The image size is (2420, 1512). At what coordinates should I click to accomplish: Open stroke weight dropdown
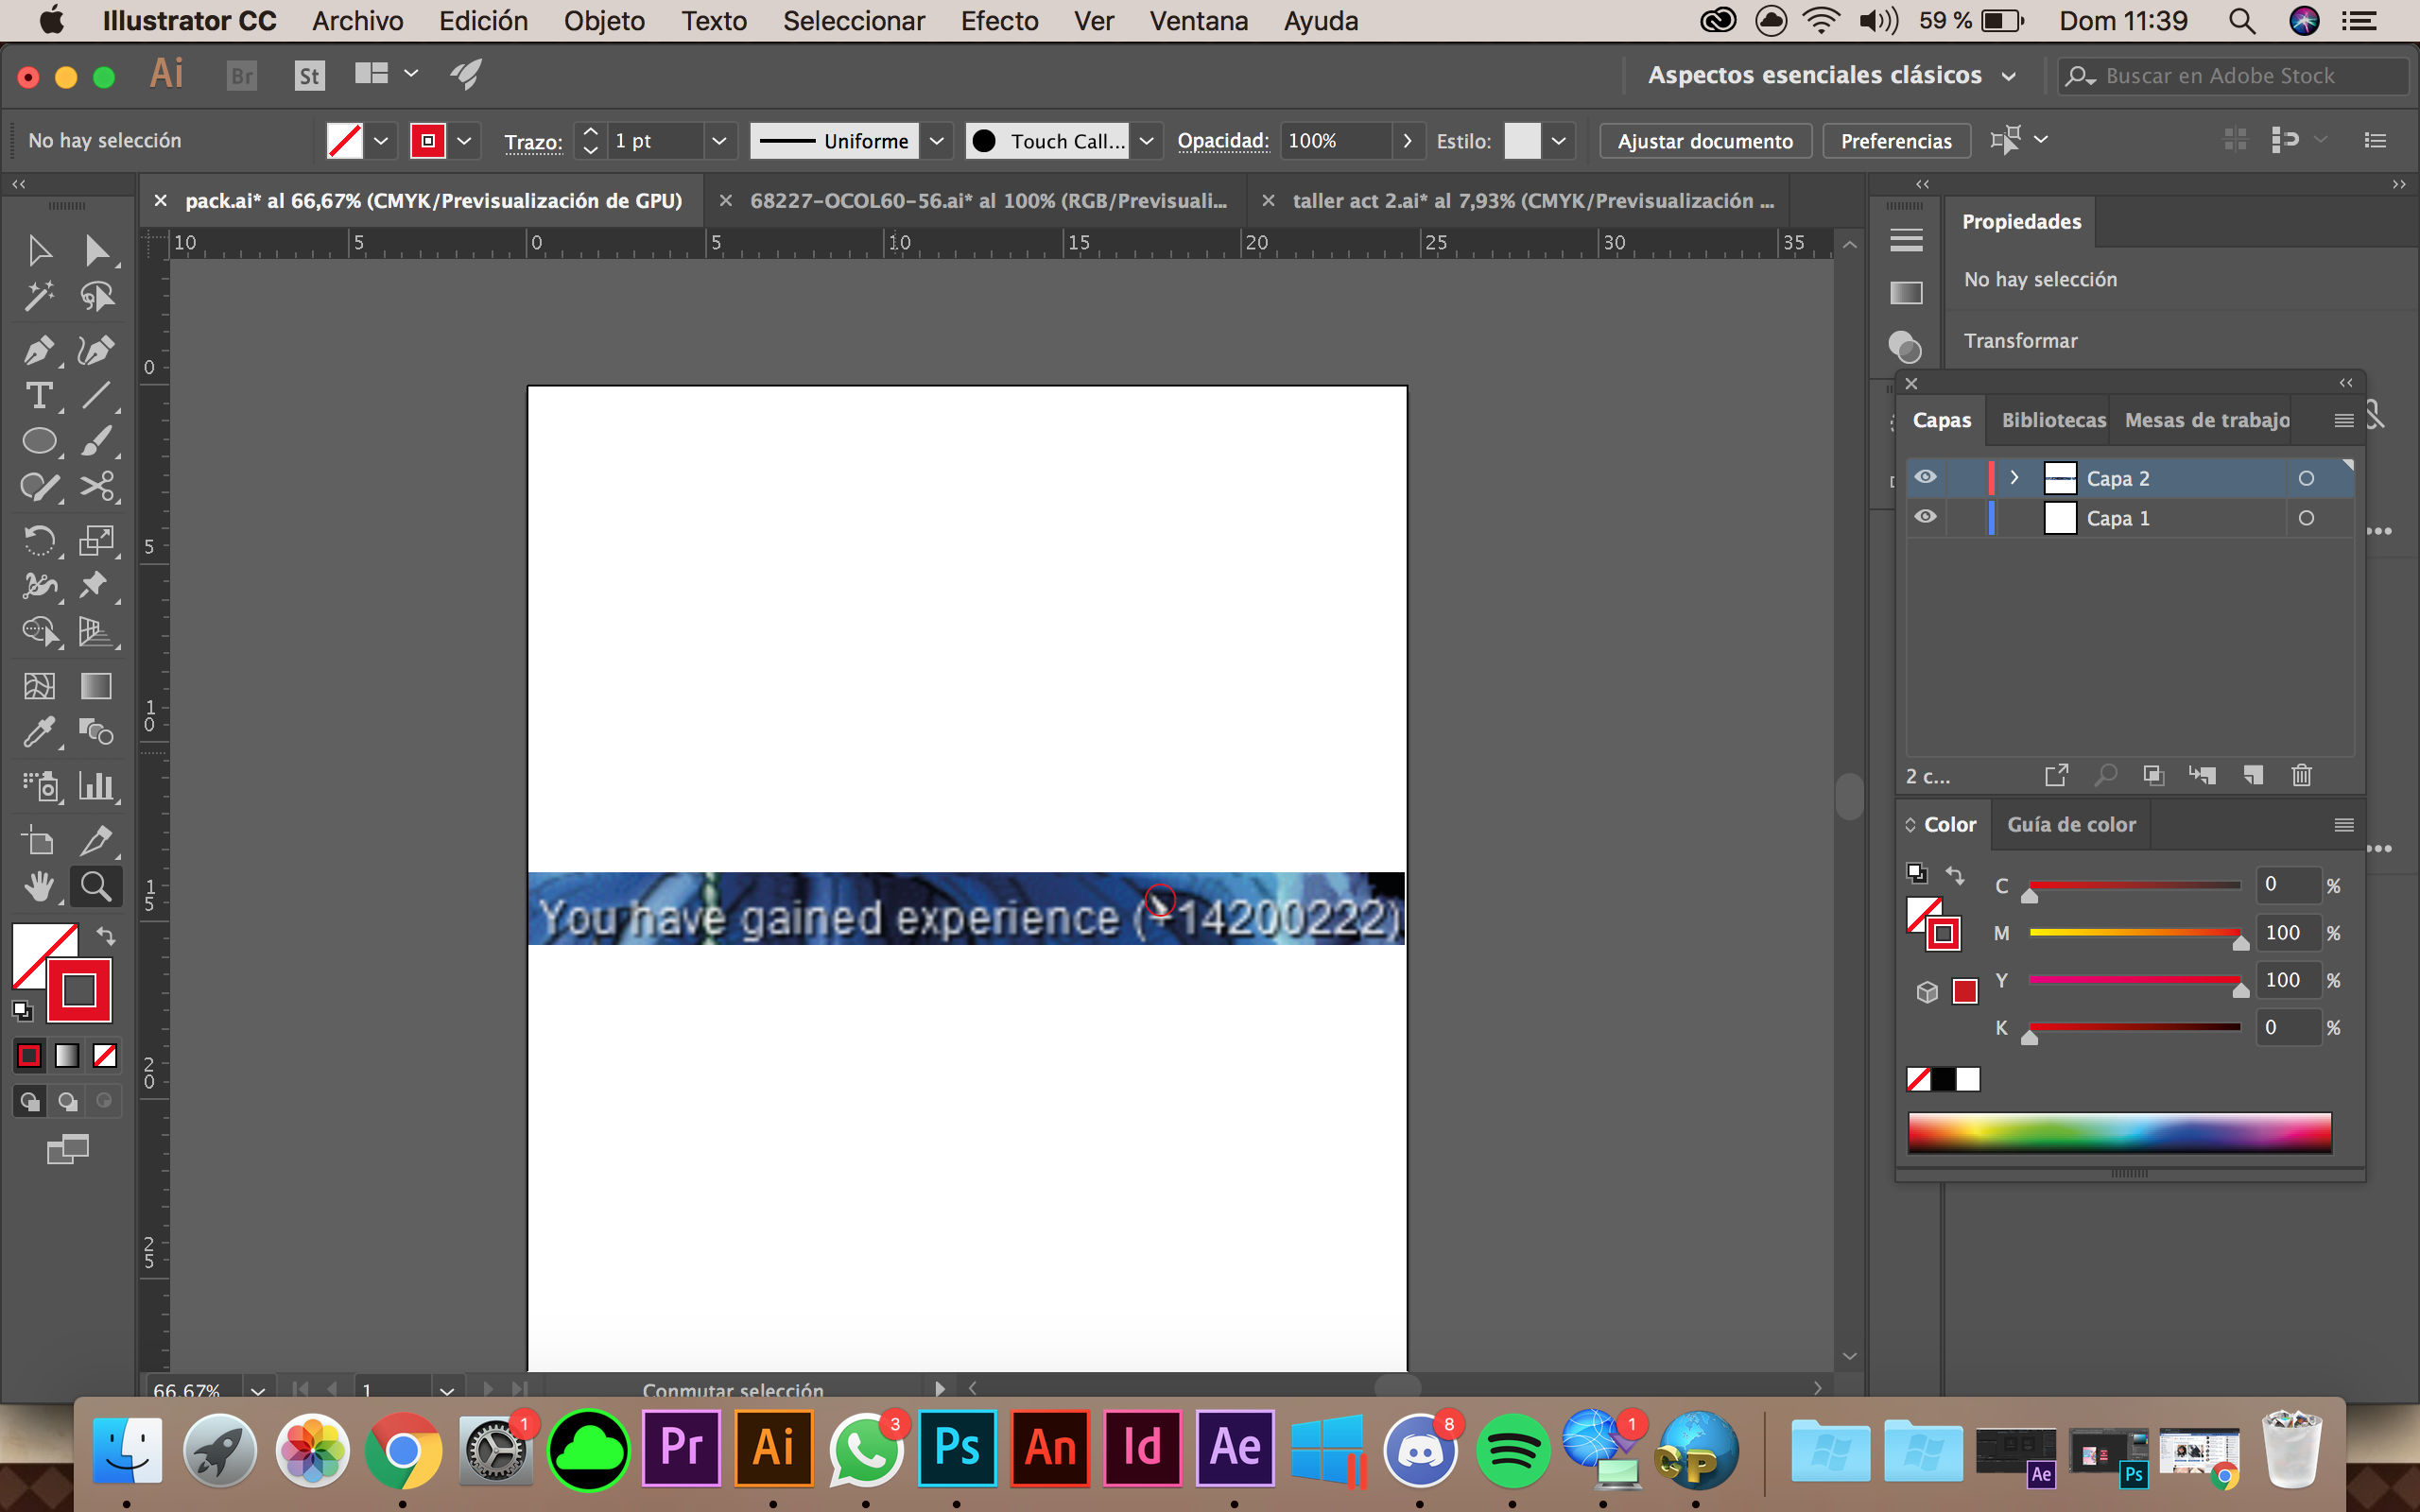718,141
